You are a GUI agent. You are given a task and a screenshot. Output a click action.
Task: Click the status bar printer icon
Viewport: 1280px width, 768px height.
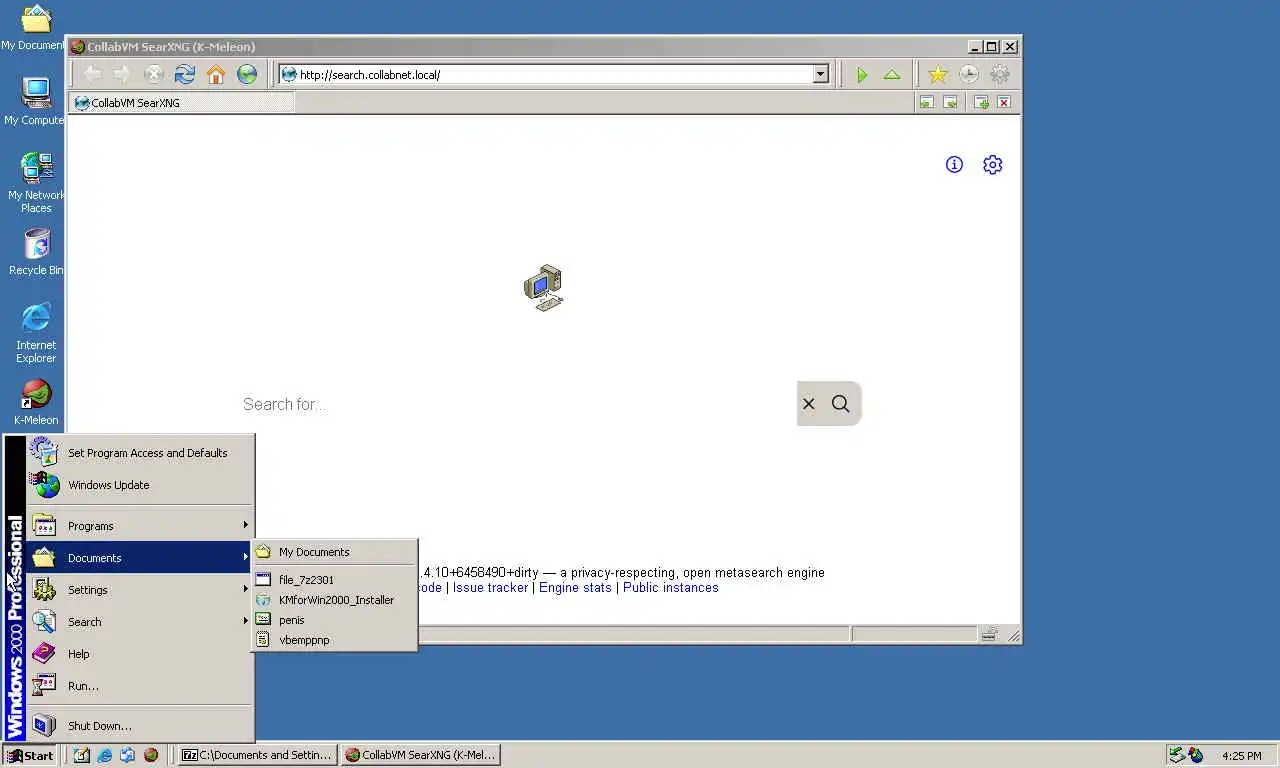tap(989, 634)
